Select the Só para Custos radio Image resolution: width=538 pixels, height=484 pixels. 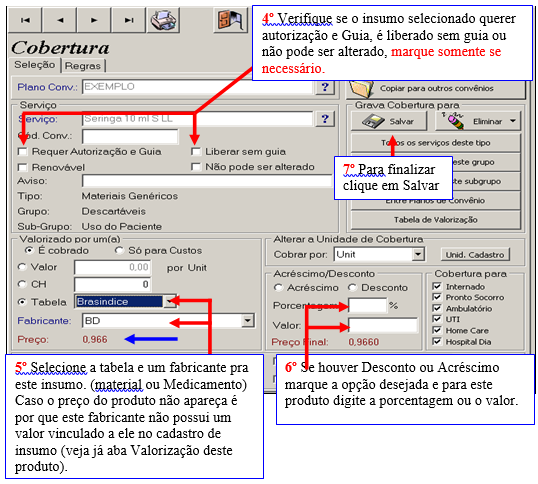119,251
